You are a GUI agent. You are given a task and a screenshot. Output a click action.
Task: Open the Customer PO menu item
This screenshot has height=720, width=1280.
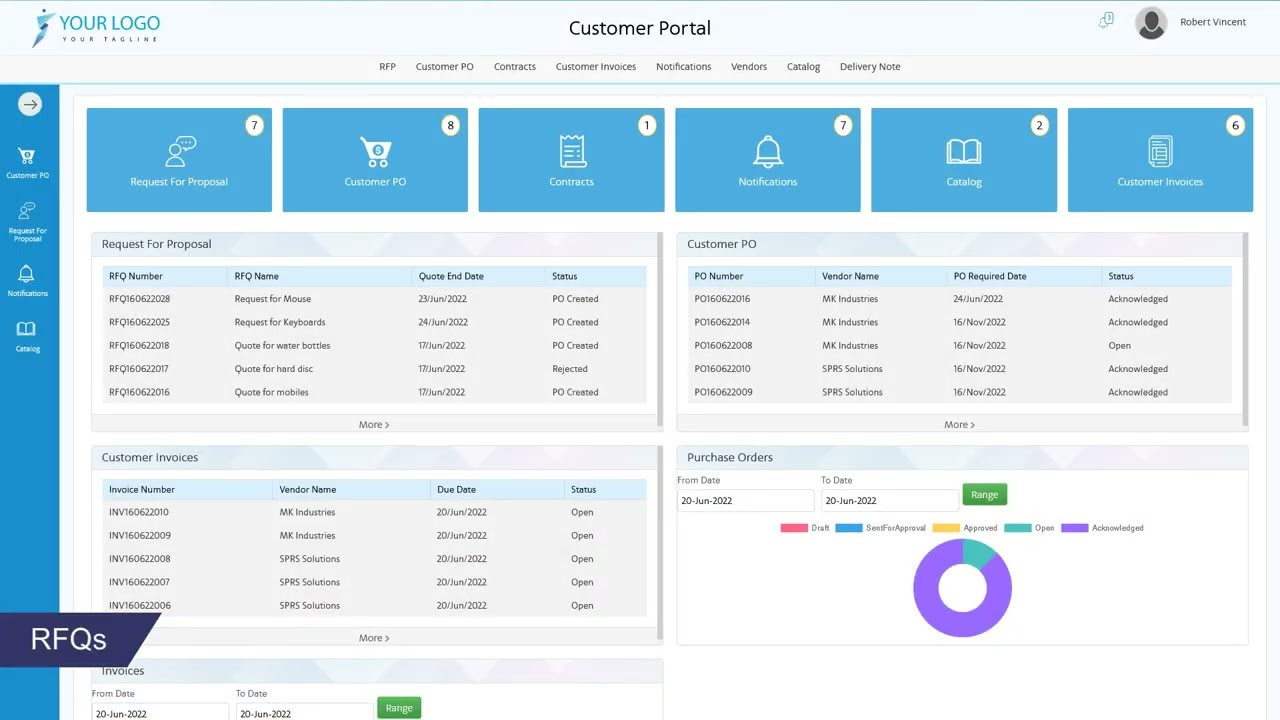[445, 67]
